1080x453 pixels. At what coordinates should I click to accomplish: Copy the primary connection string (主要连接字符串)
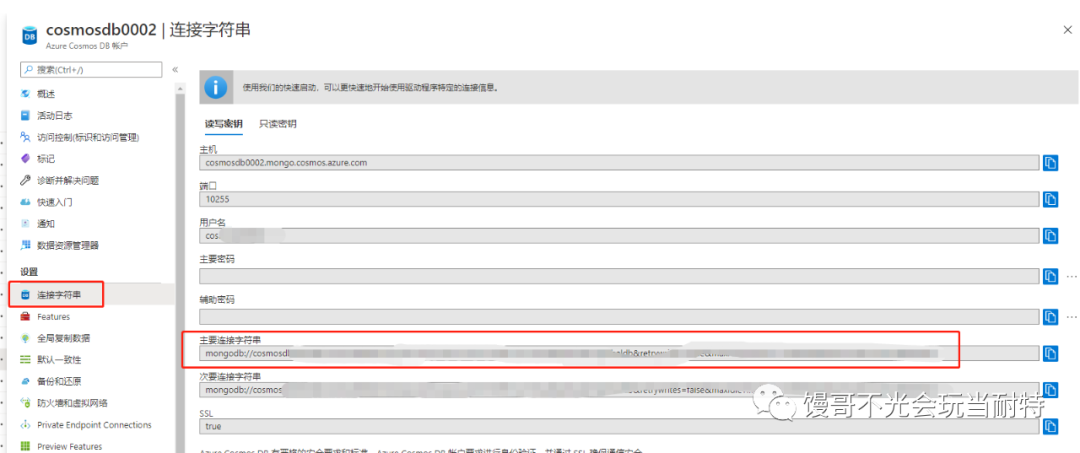coord(1050,353)
